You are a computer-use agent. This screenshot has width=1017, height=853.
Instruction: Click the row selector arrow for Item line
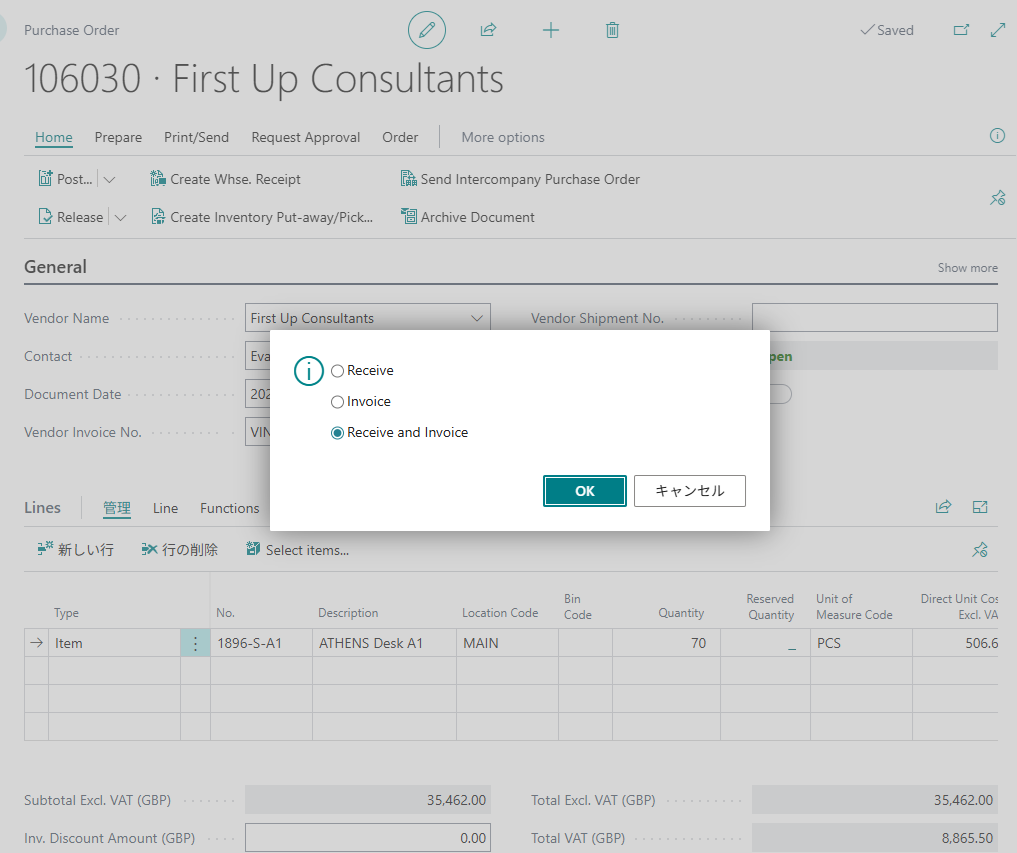(x=36, y=643)
